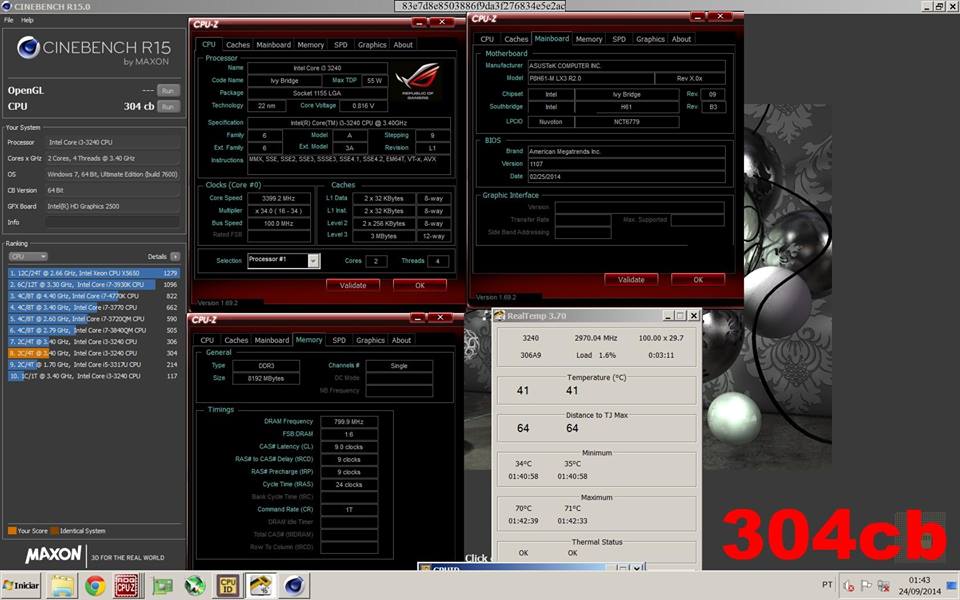The image size is (960, 600).
Task: Click the disconnected network tray icon
Action: coord(883,586)
